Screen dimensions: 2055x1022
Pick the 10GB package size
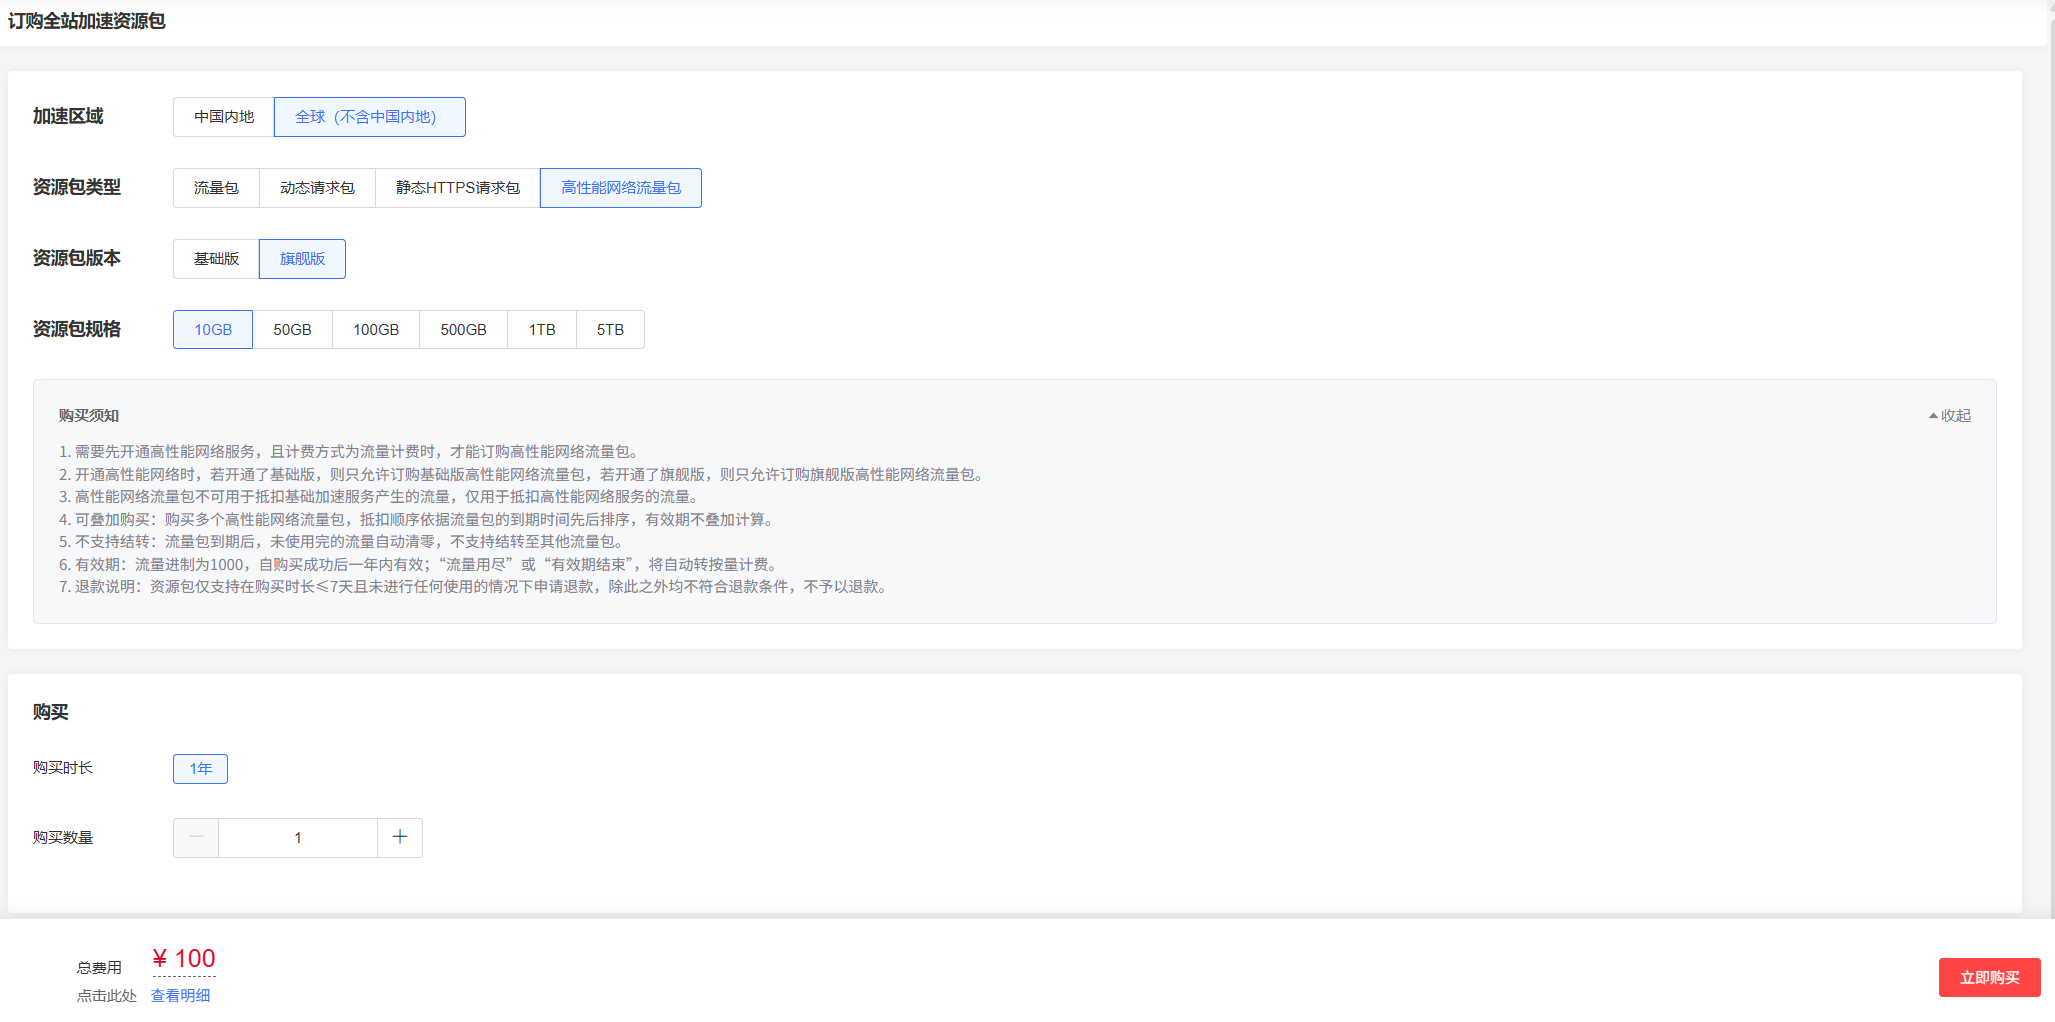[213, 330]
